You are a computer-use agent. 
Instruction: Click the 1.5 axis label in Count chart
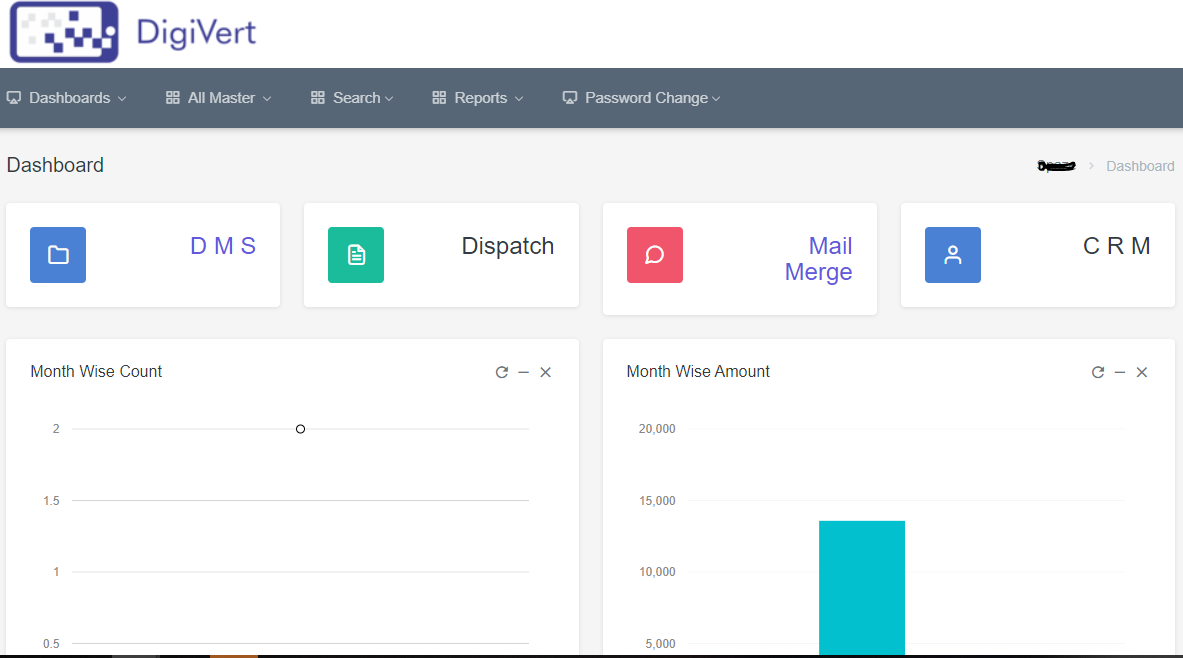pos(51,500)
